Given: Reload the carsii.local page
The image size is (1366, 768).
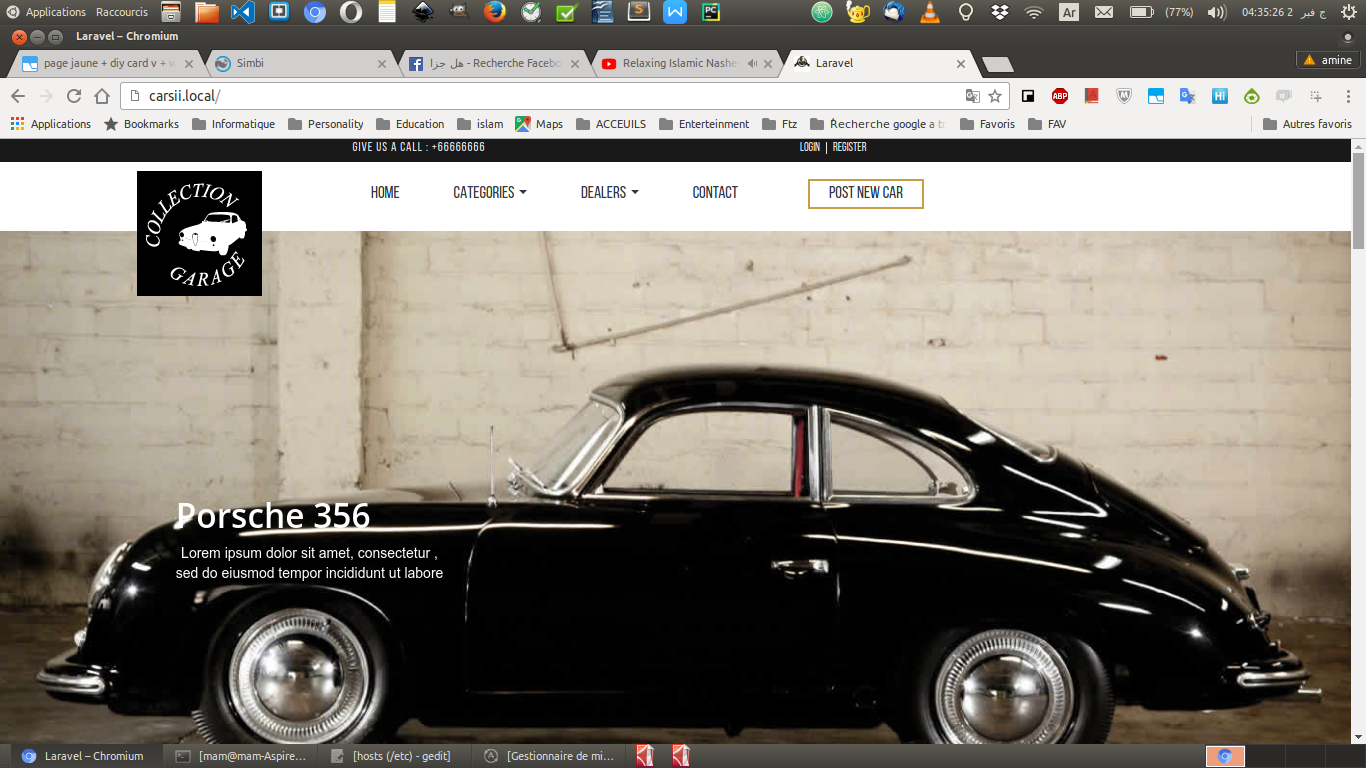Looking at the screenshot, I should click(x=73, y=96).
